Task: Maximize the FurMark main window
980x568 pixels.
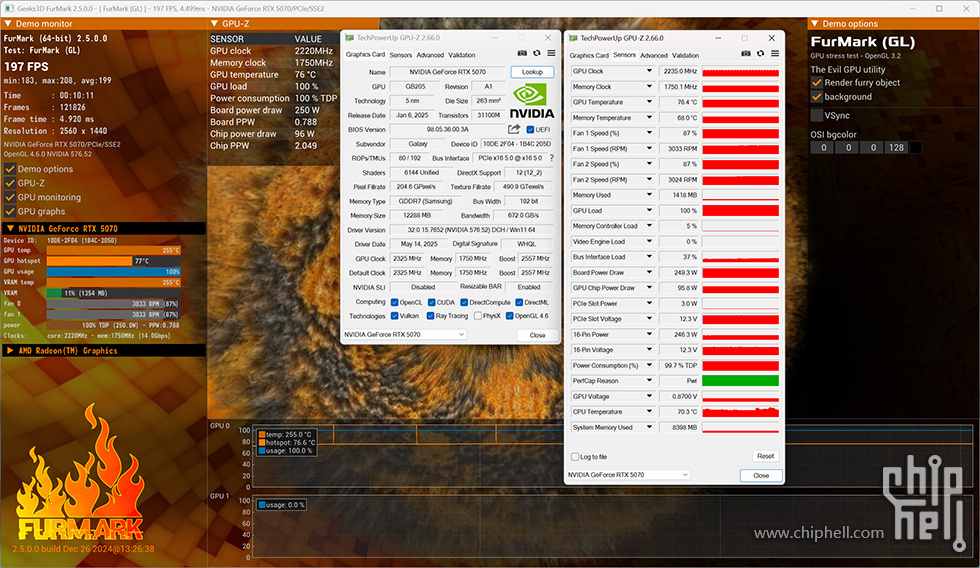Action: tap(939, 9)
